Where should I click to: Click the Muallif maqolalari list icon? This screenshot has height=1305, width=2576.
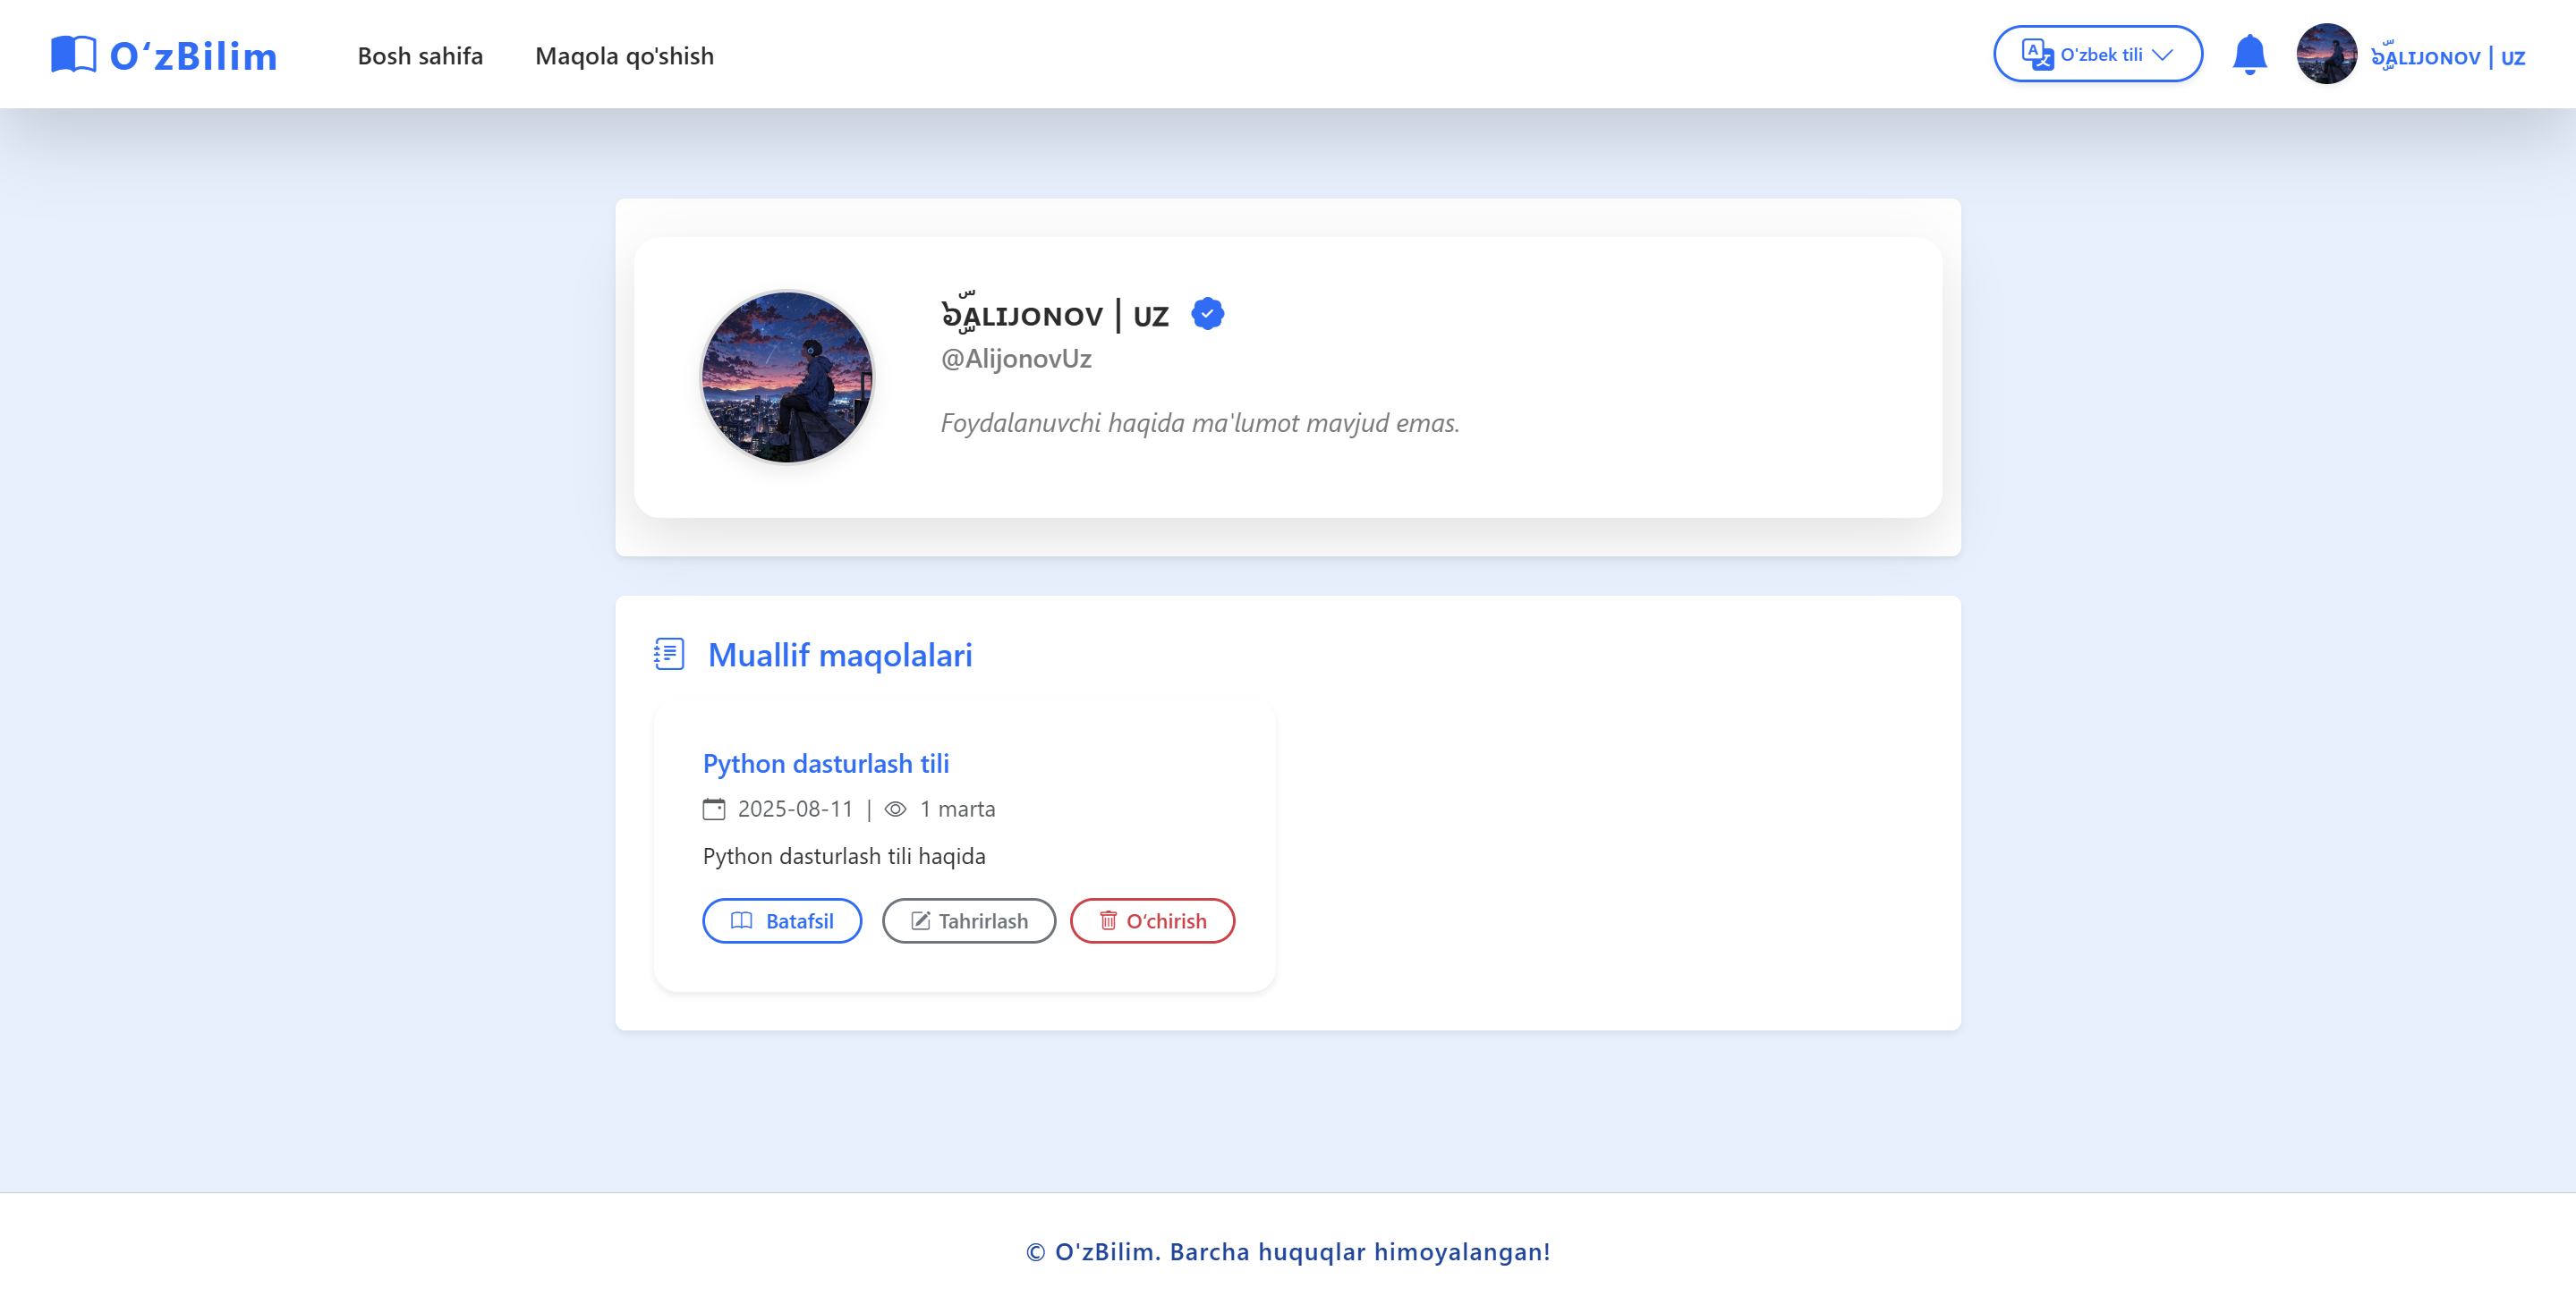(x=669, y=654)
